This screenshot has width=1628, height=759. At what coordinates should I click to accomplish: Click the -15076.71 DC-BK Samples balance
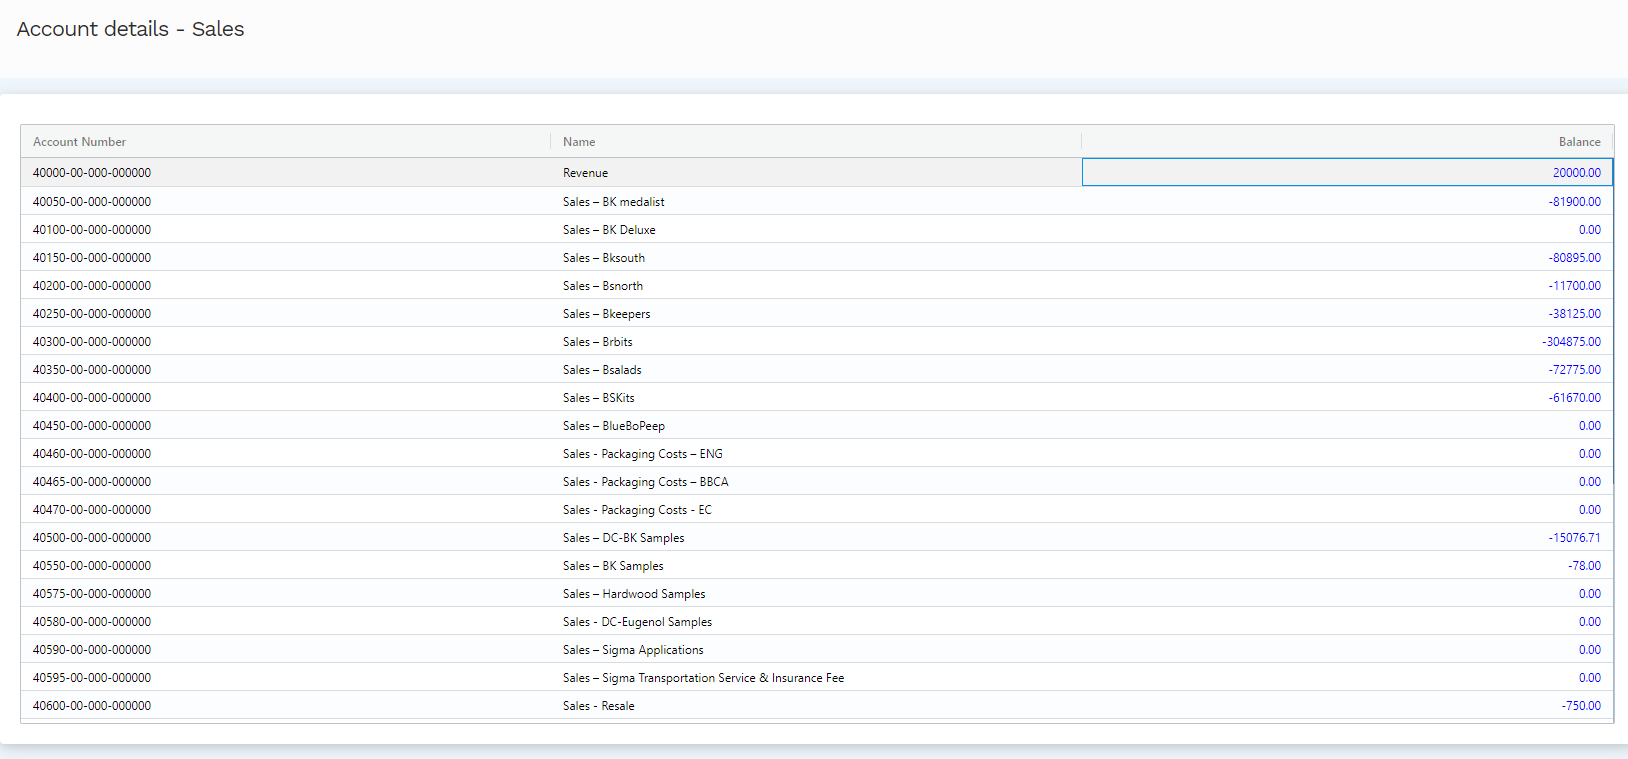pos(1574,538)
